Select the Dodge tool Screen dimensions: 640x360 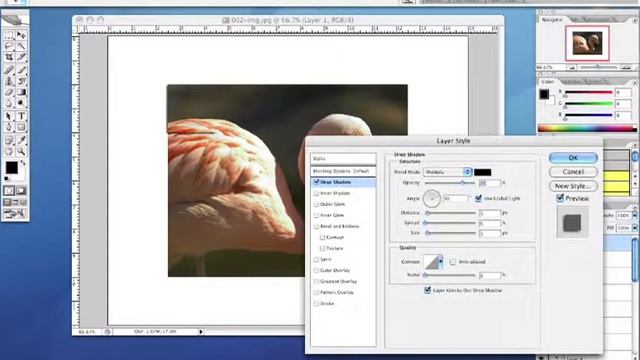(21, 103)
